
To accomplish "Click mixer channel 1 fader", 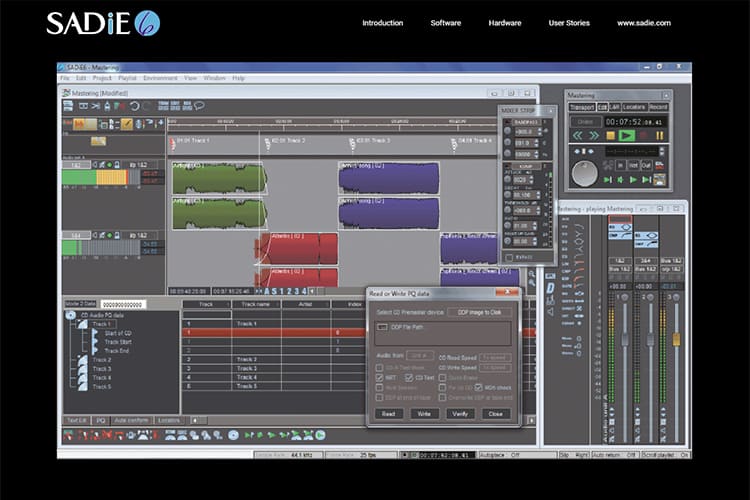I will point(625,339).
